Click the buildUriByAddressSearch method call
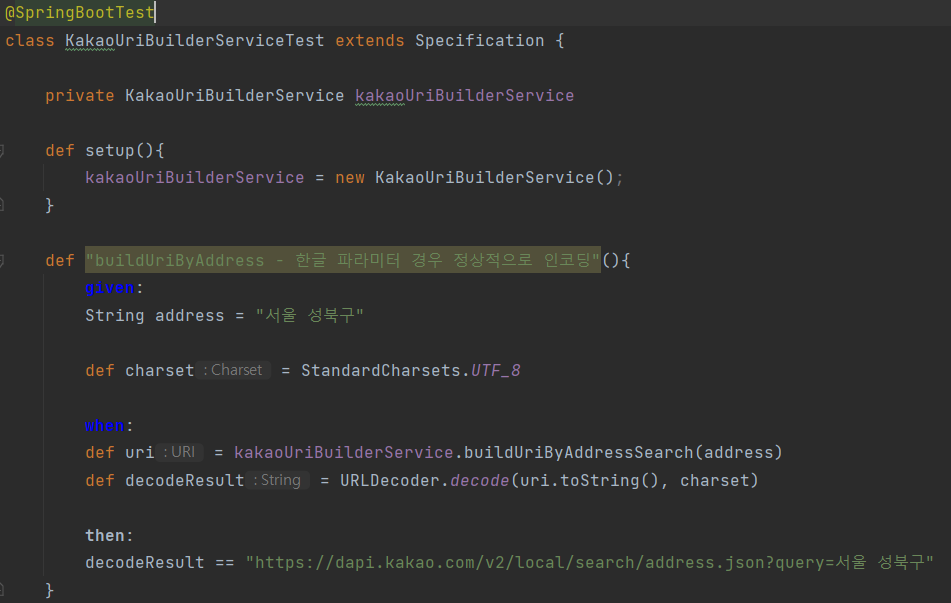 pyautogui.click(x=579, y=453)
